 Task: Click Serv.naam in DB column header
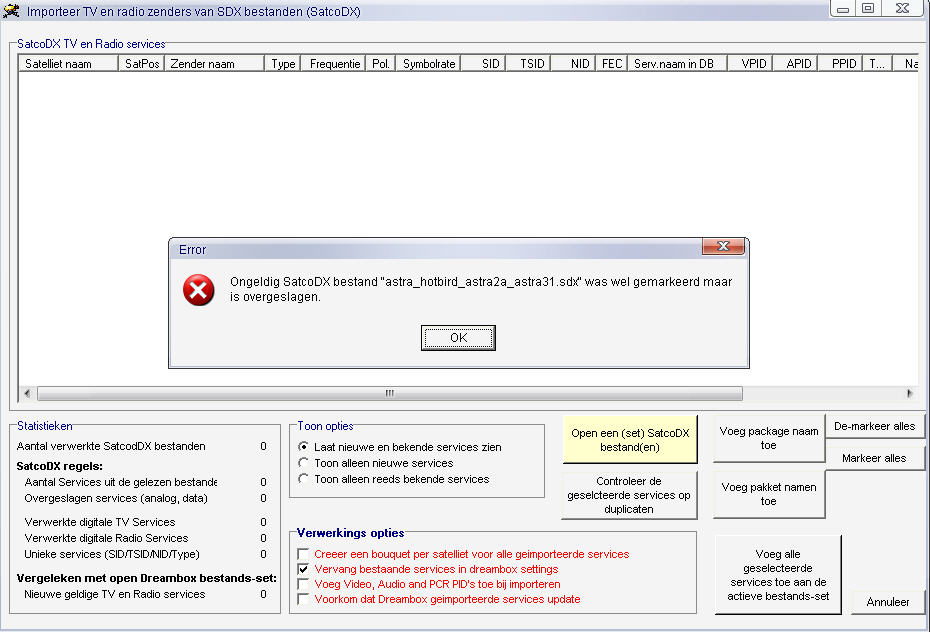677,63
